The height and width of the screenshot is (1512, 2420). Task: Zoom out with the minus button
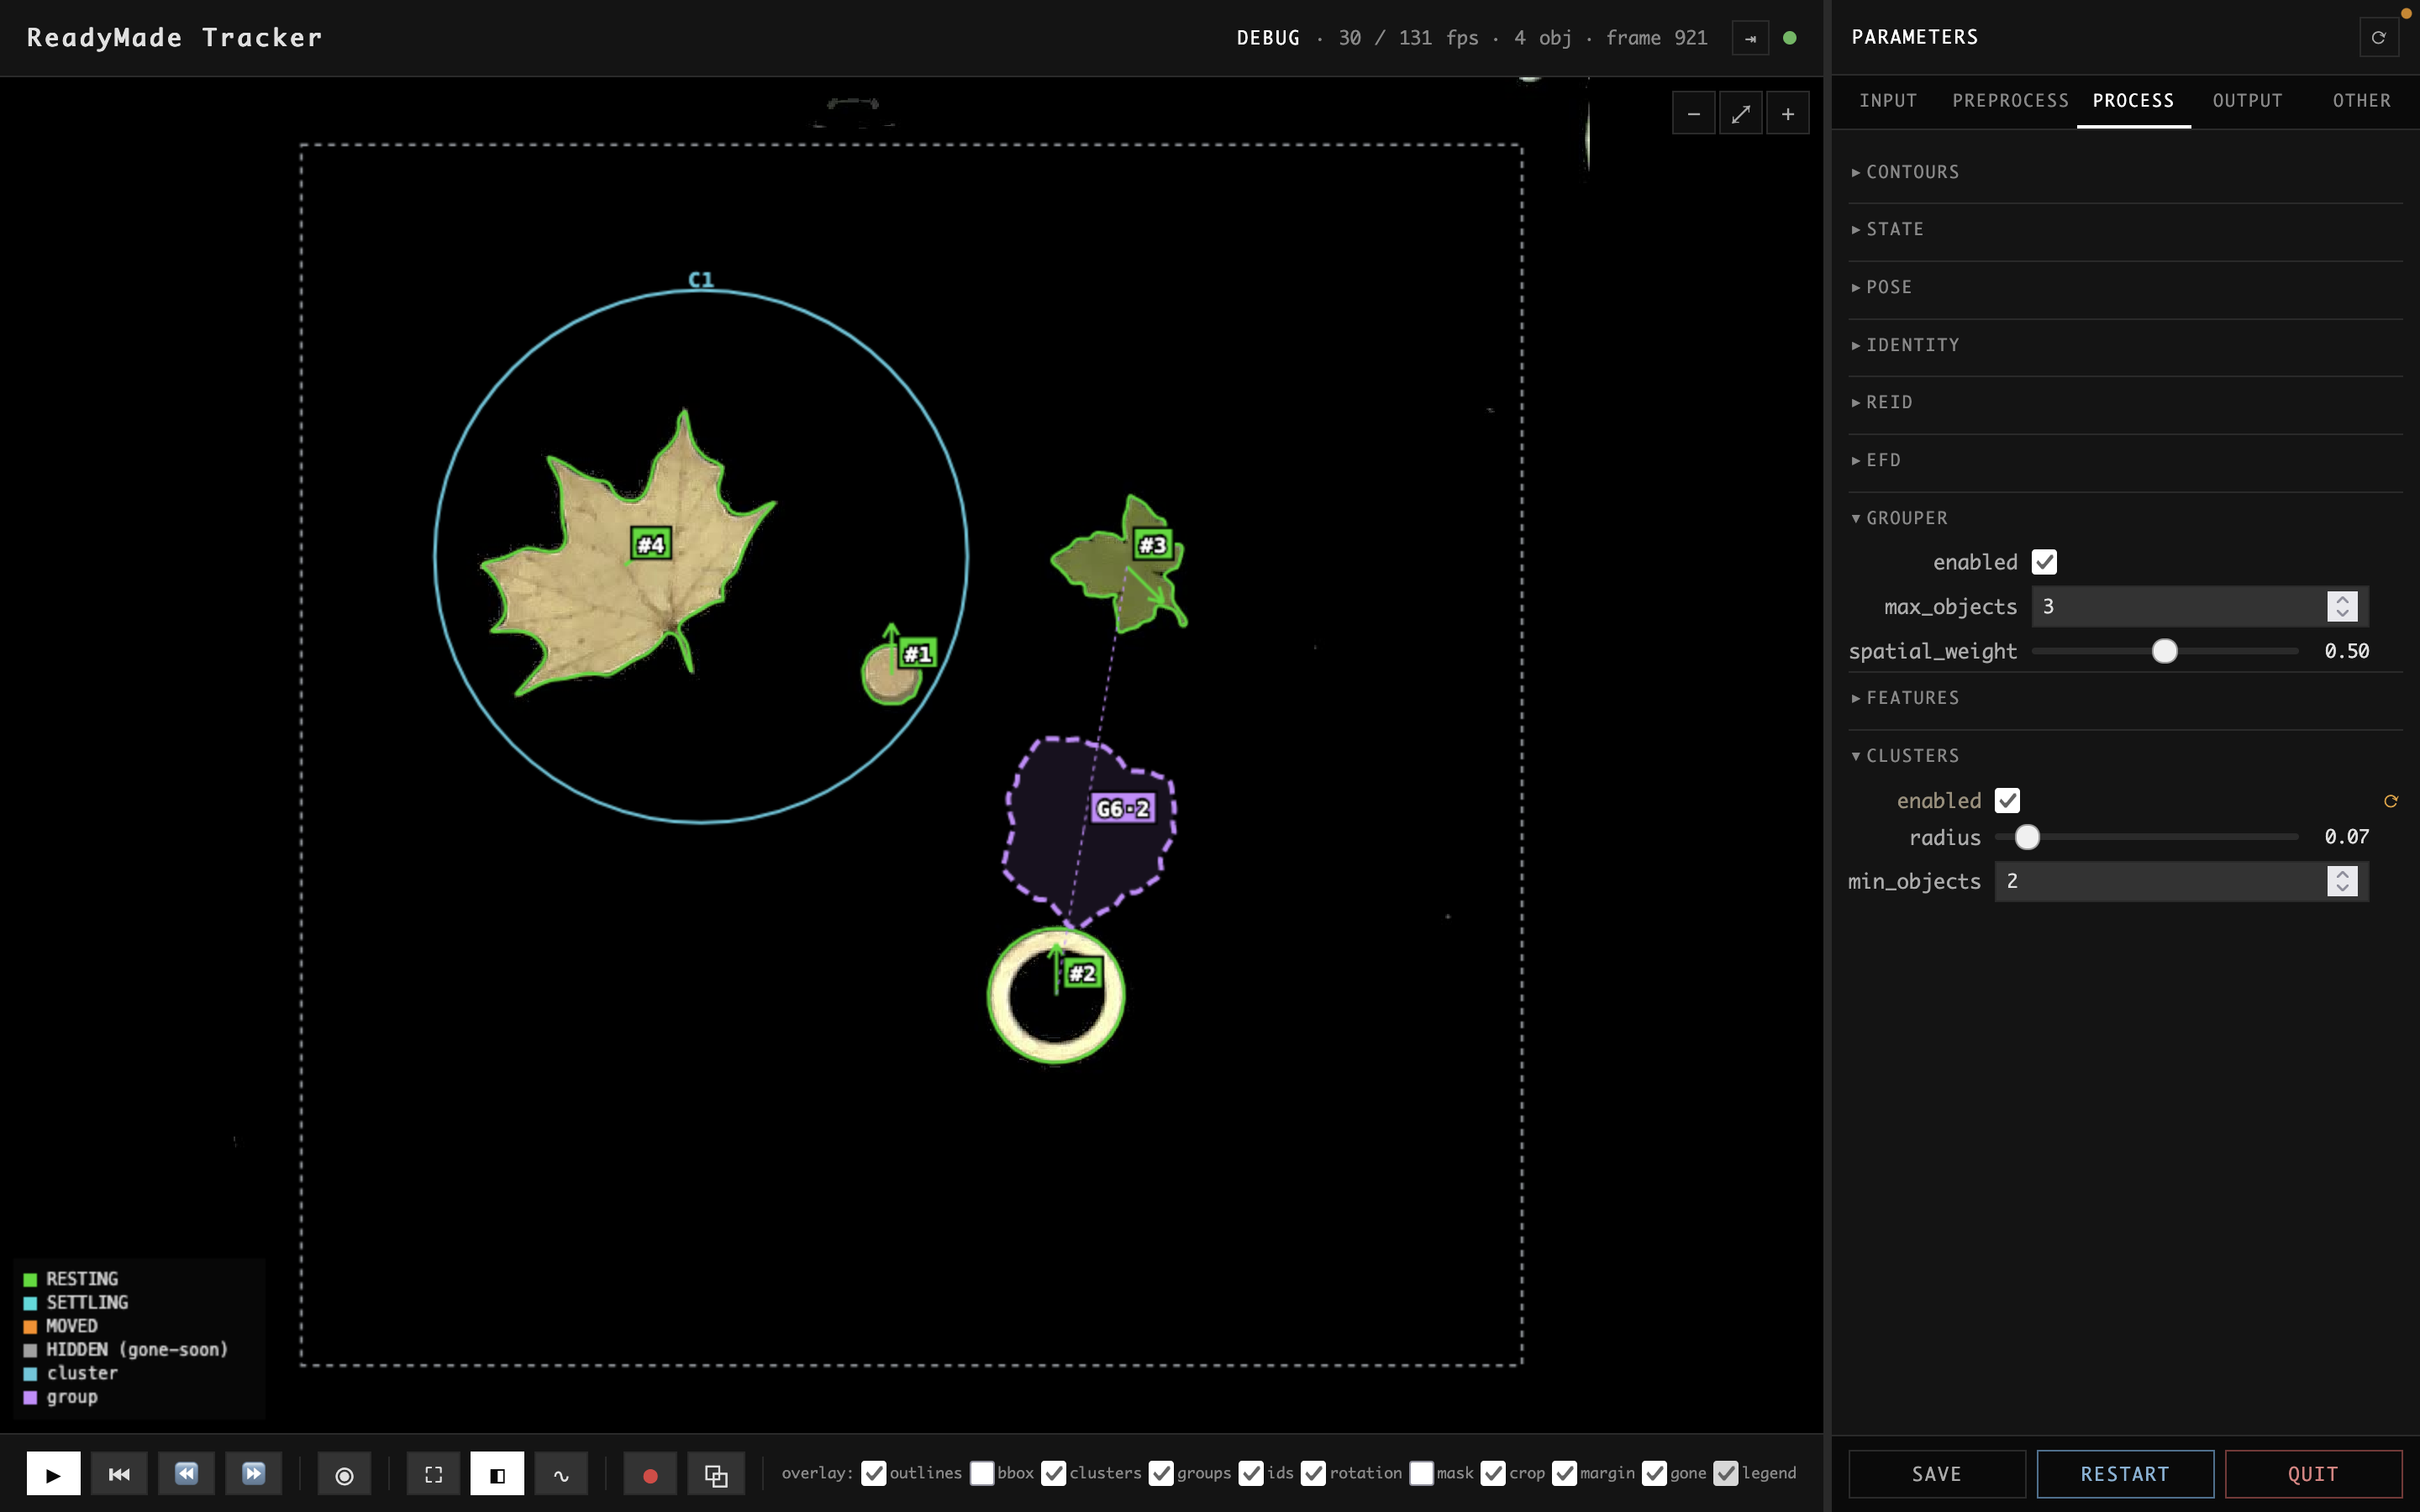1694,114
